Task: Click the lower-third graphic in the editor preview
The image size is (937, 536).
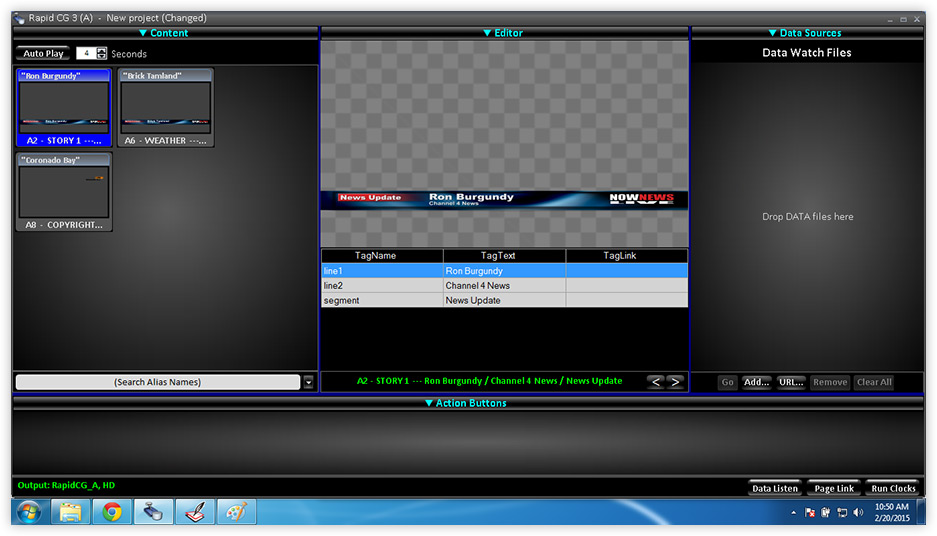Action: pos(504,199)
